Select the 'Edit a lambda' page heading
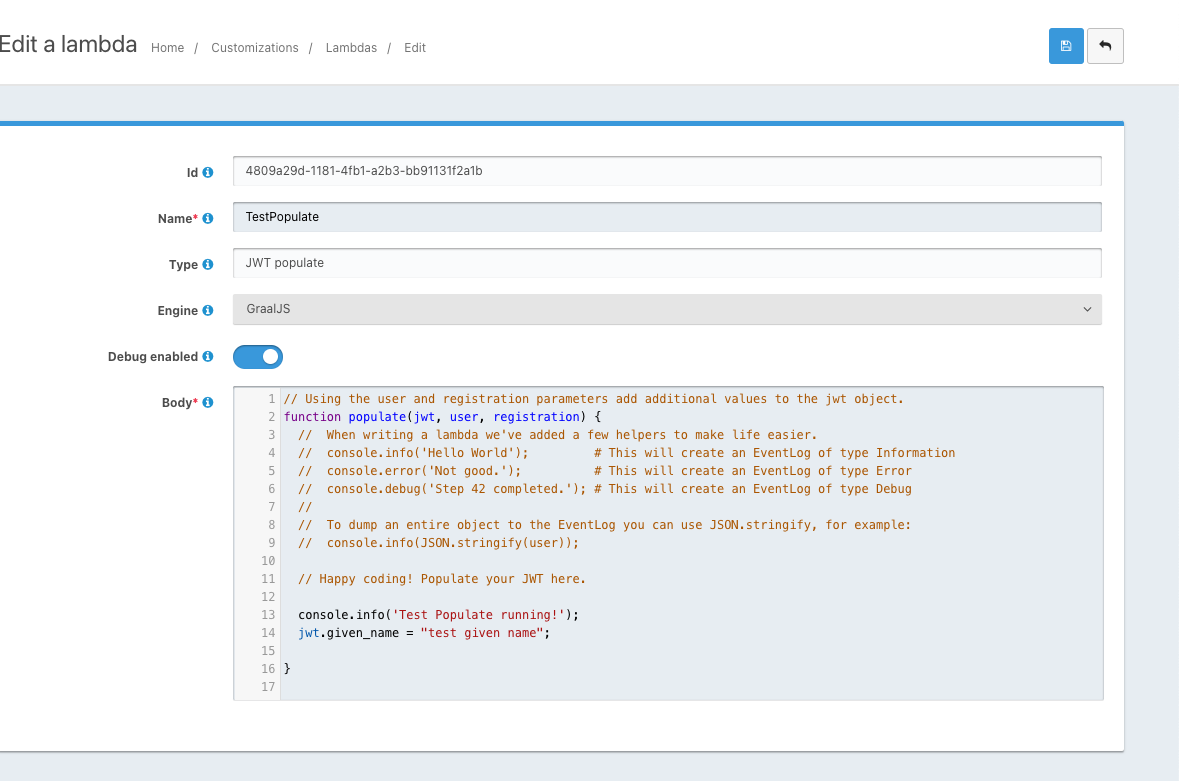Image resolution: width=1179 pixels, height=781 pixels. [68, 44]
